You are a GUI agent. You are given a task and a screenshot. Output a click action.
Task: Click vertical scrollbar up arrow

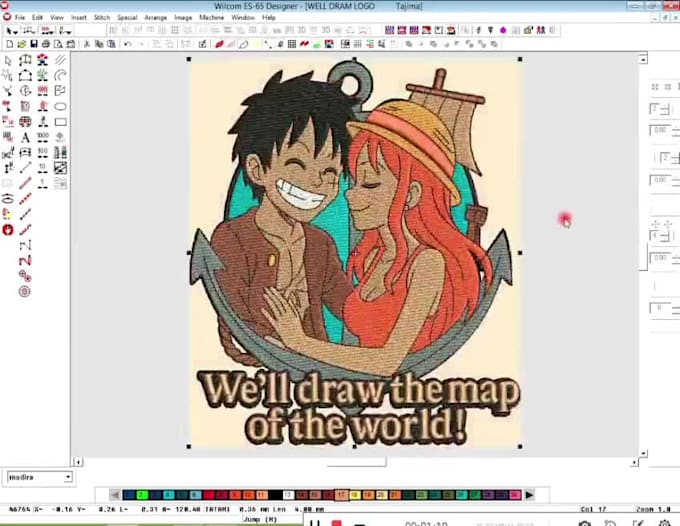click(x=643, y=59)
